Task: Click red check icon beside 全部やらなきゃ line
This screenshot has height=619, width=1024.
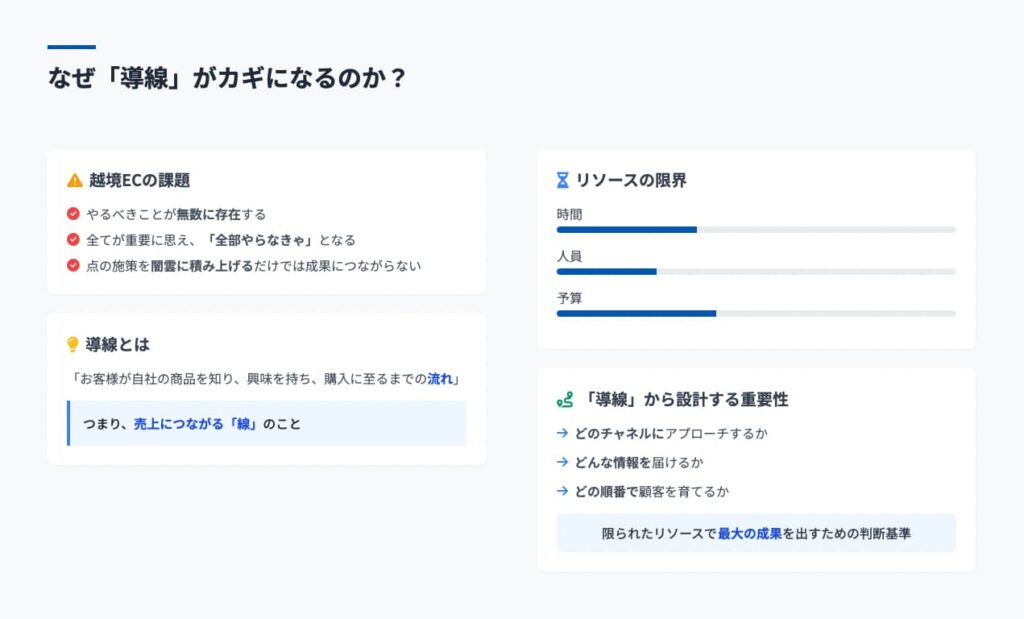Action: [x=73, y=240]
